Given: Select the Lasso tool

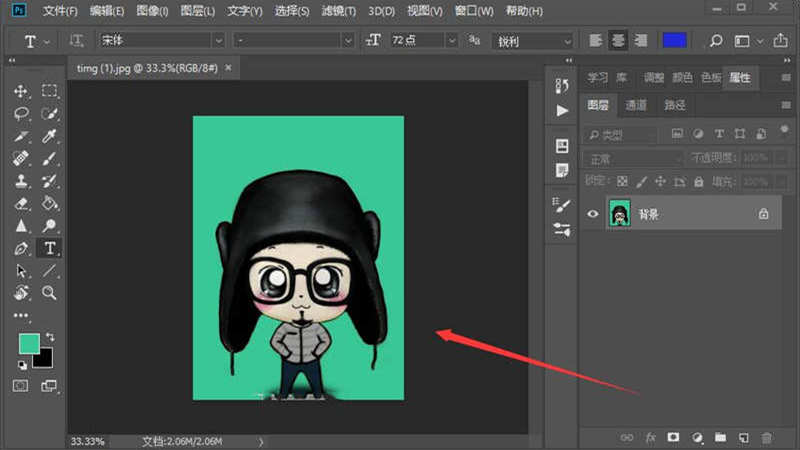Looking at the screenshot, I should click(x=22, y=113).
